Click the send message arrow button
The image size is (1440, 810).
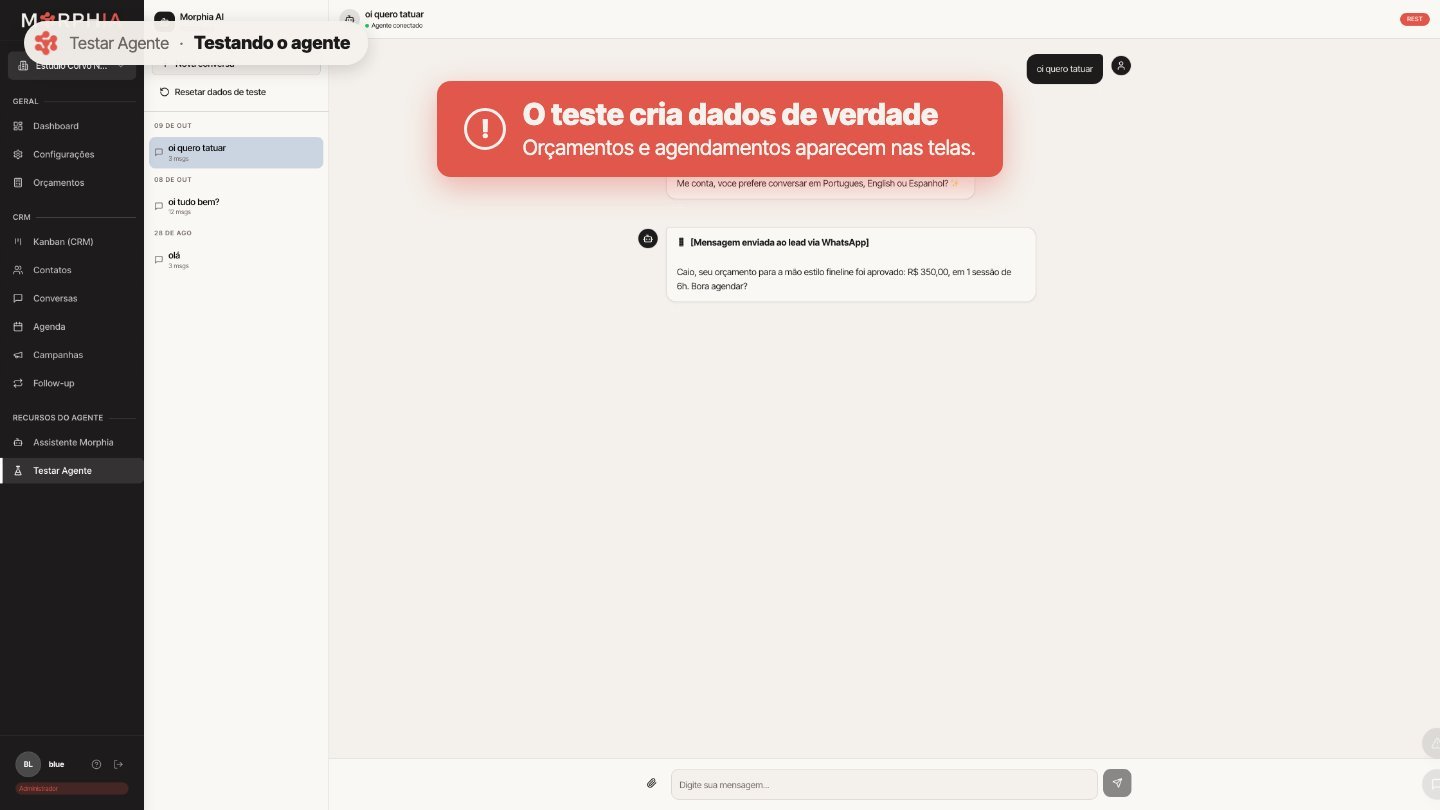(x=1117, y=783)
